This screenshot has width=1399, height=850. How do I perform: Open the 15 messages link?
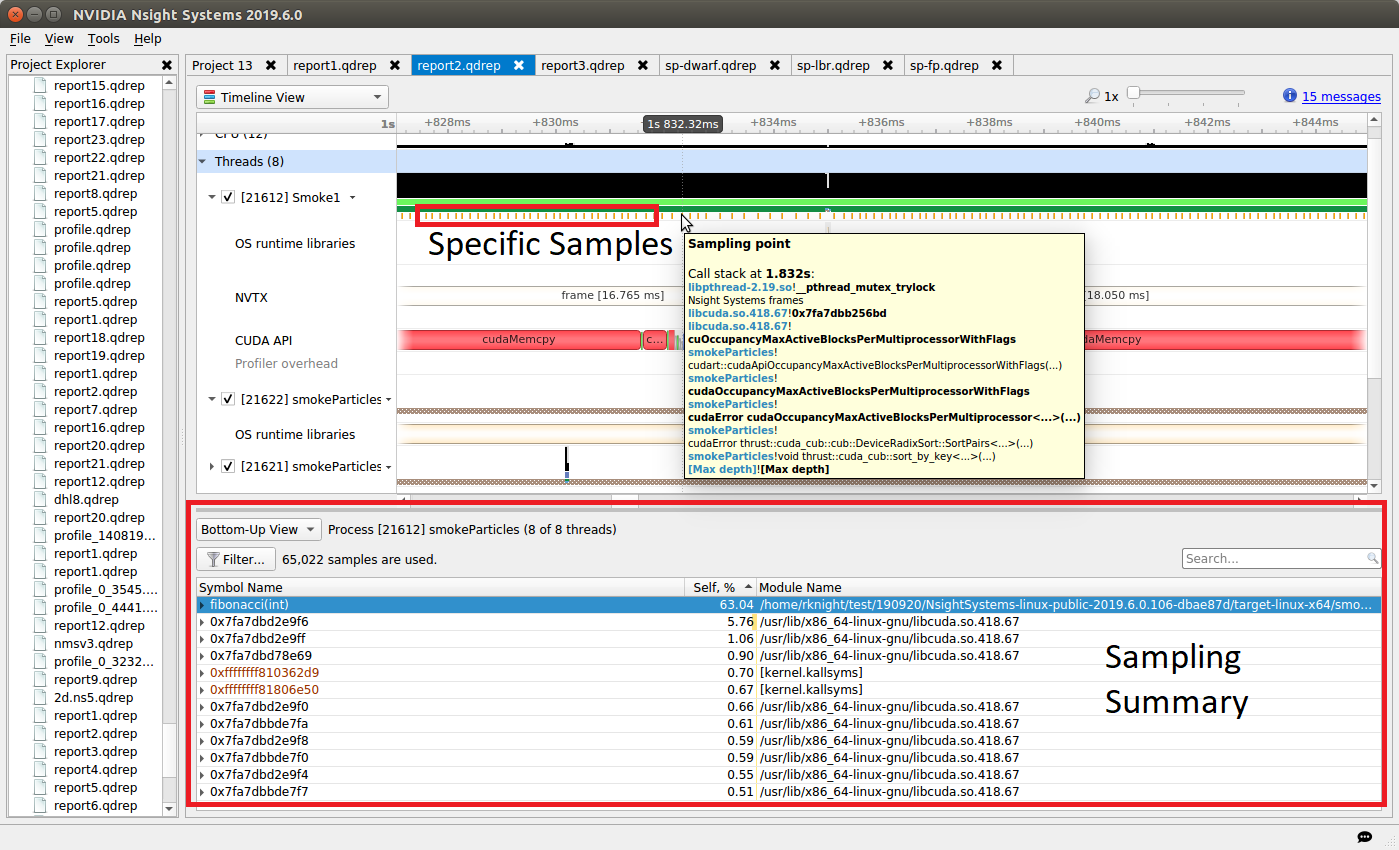(x=1342, y=96)
